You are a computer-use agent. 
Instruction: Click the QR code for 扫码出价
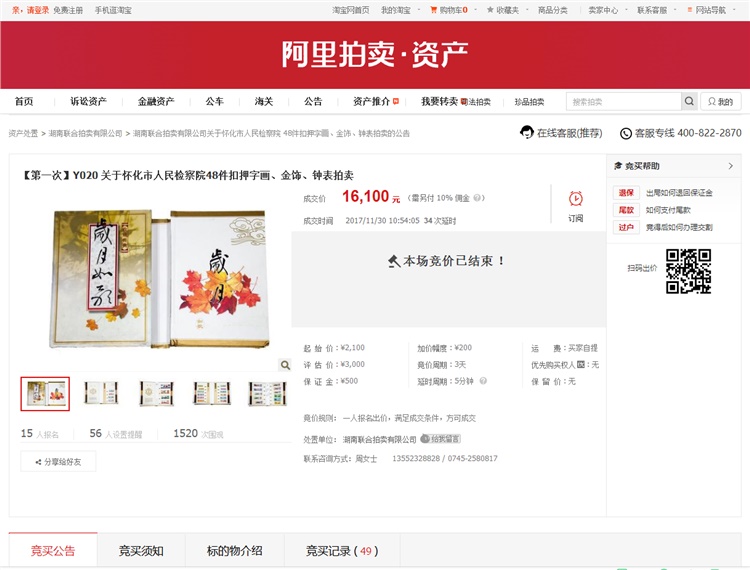(688, 270)
